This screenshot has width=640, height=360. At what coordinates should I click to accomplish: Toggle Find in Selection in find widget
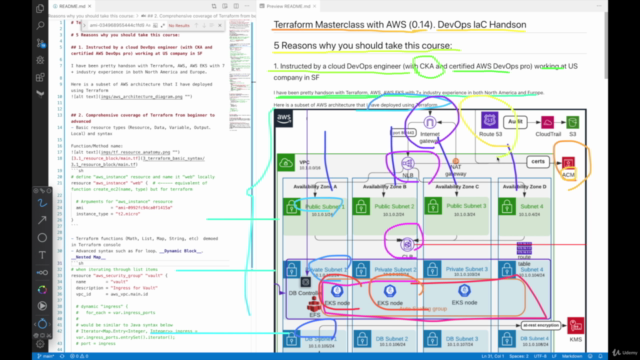point(211,25)
